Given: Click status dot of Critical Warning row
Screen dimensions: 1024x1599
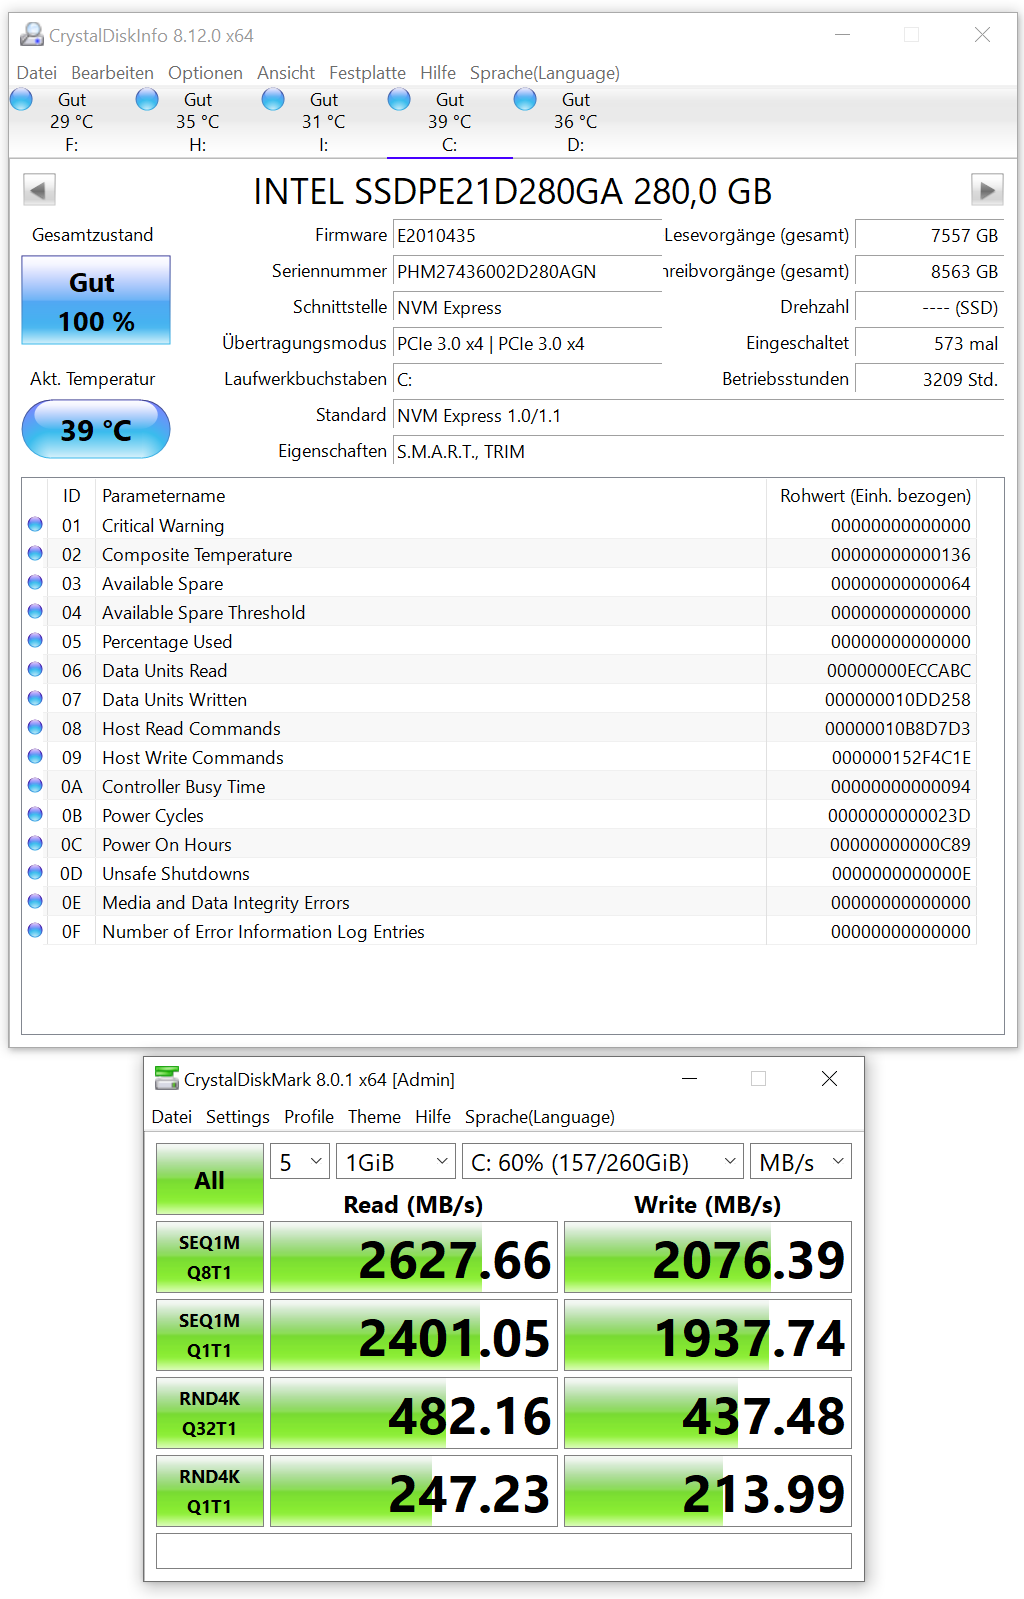Looking at the screenshot, I should (35, 524).
